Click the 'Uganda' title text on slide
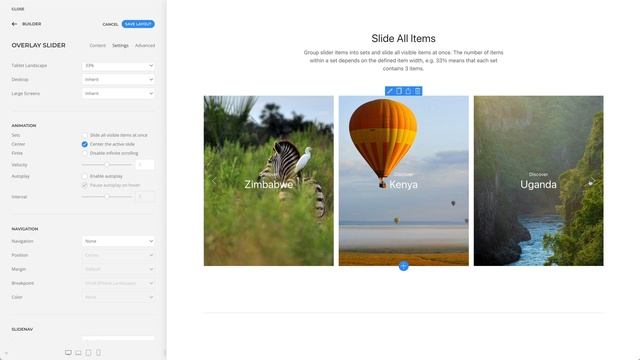This screenshot has width=640, height=360. (x=538, y=184)
